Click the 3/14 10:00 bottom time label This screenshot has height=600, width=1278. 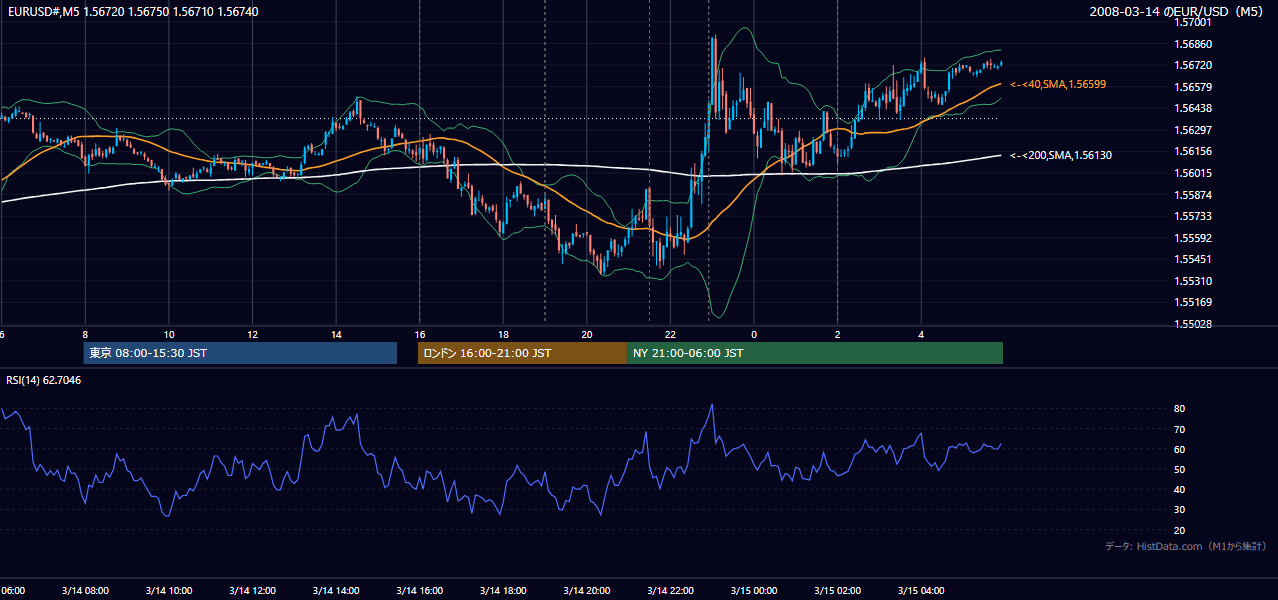[168, 590]
